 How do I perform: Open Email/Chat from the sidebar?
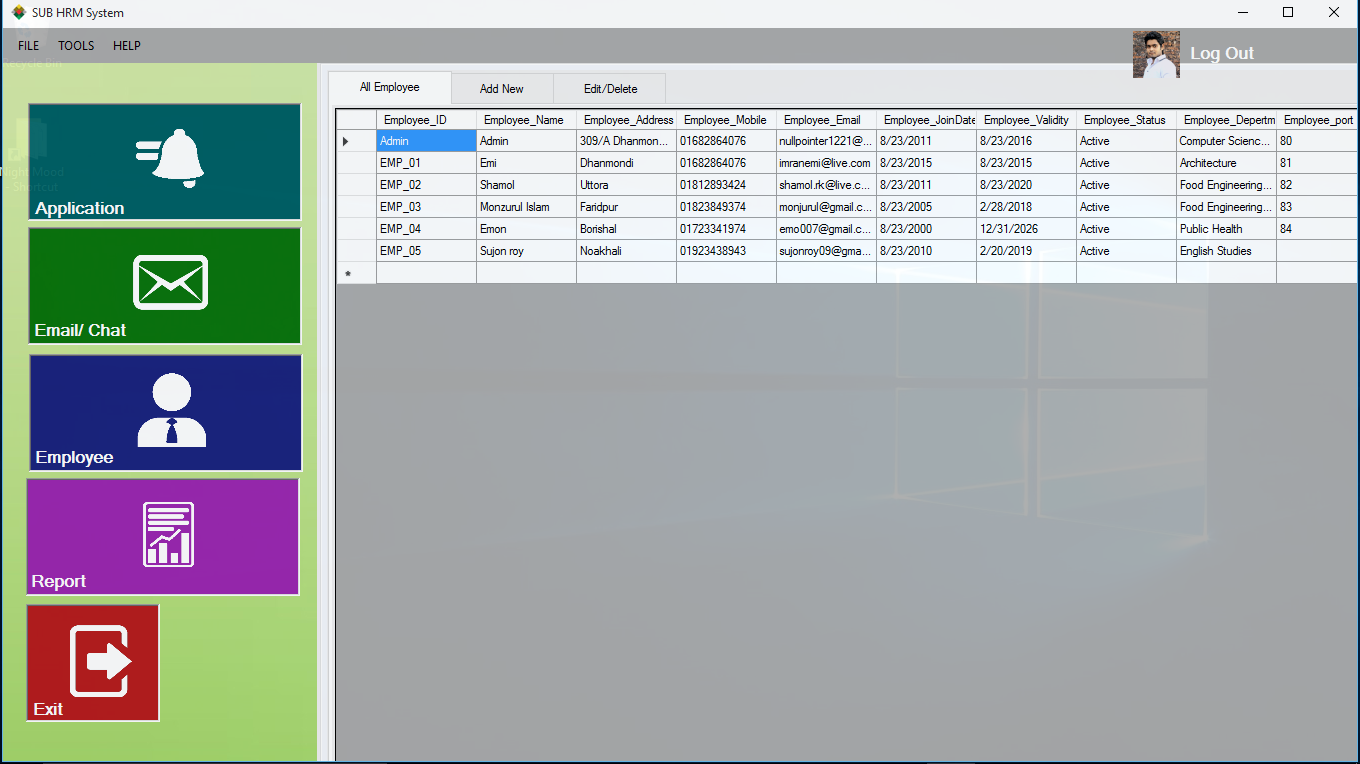click(163, 286)
